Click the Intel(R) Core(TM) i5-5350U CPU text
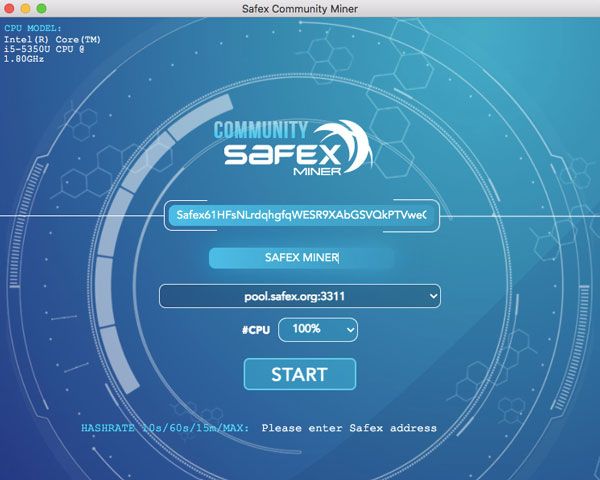600x480 pixels. (x=52, y=49)
